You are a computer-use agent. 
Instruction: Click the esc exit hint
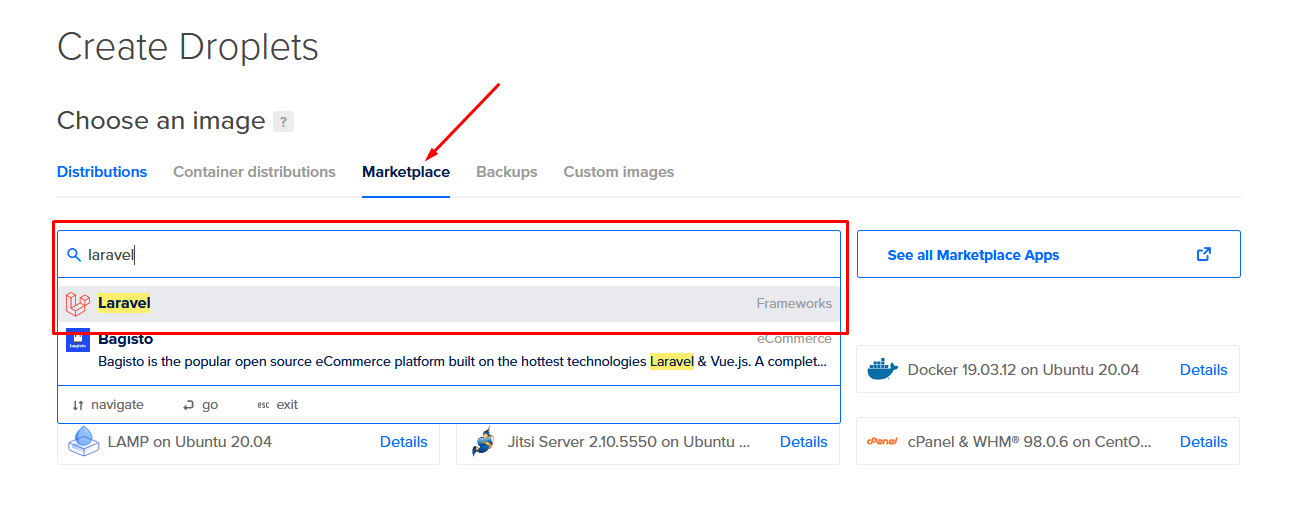(x=277, y=405)
